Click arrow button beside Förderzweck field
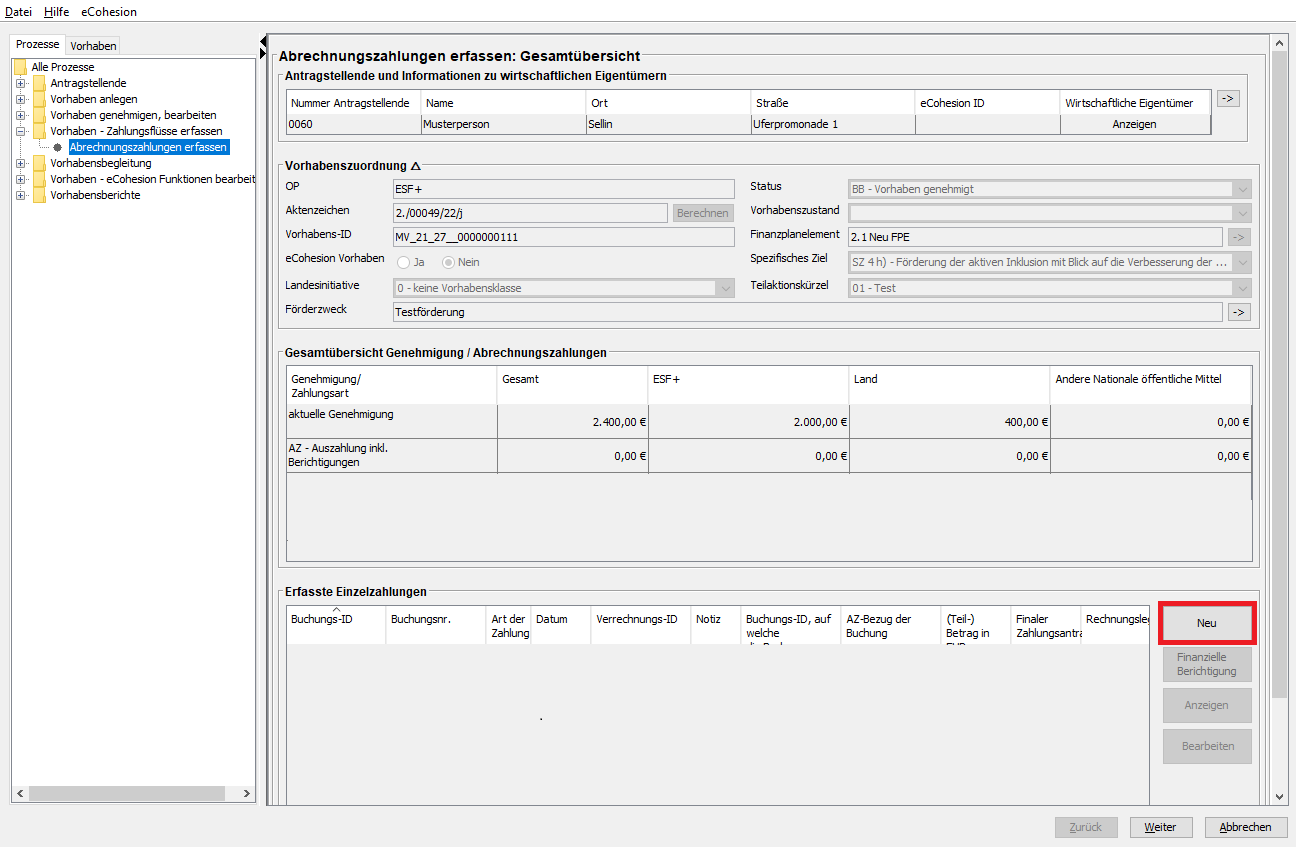 (1239, 312)
